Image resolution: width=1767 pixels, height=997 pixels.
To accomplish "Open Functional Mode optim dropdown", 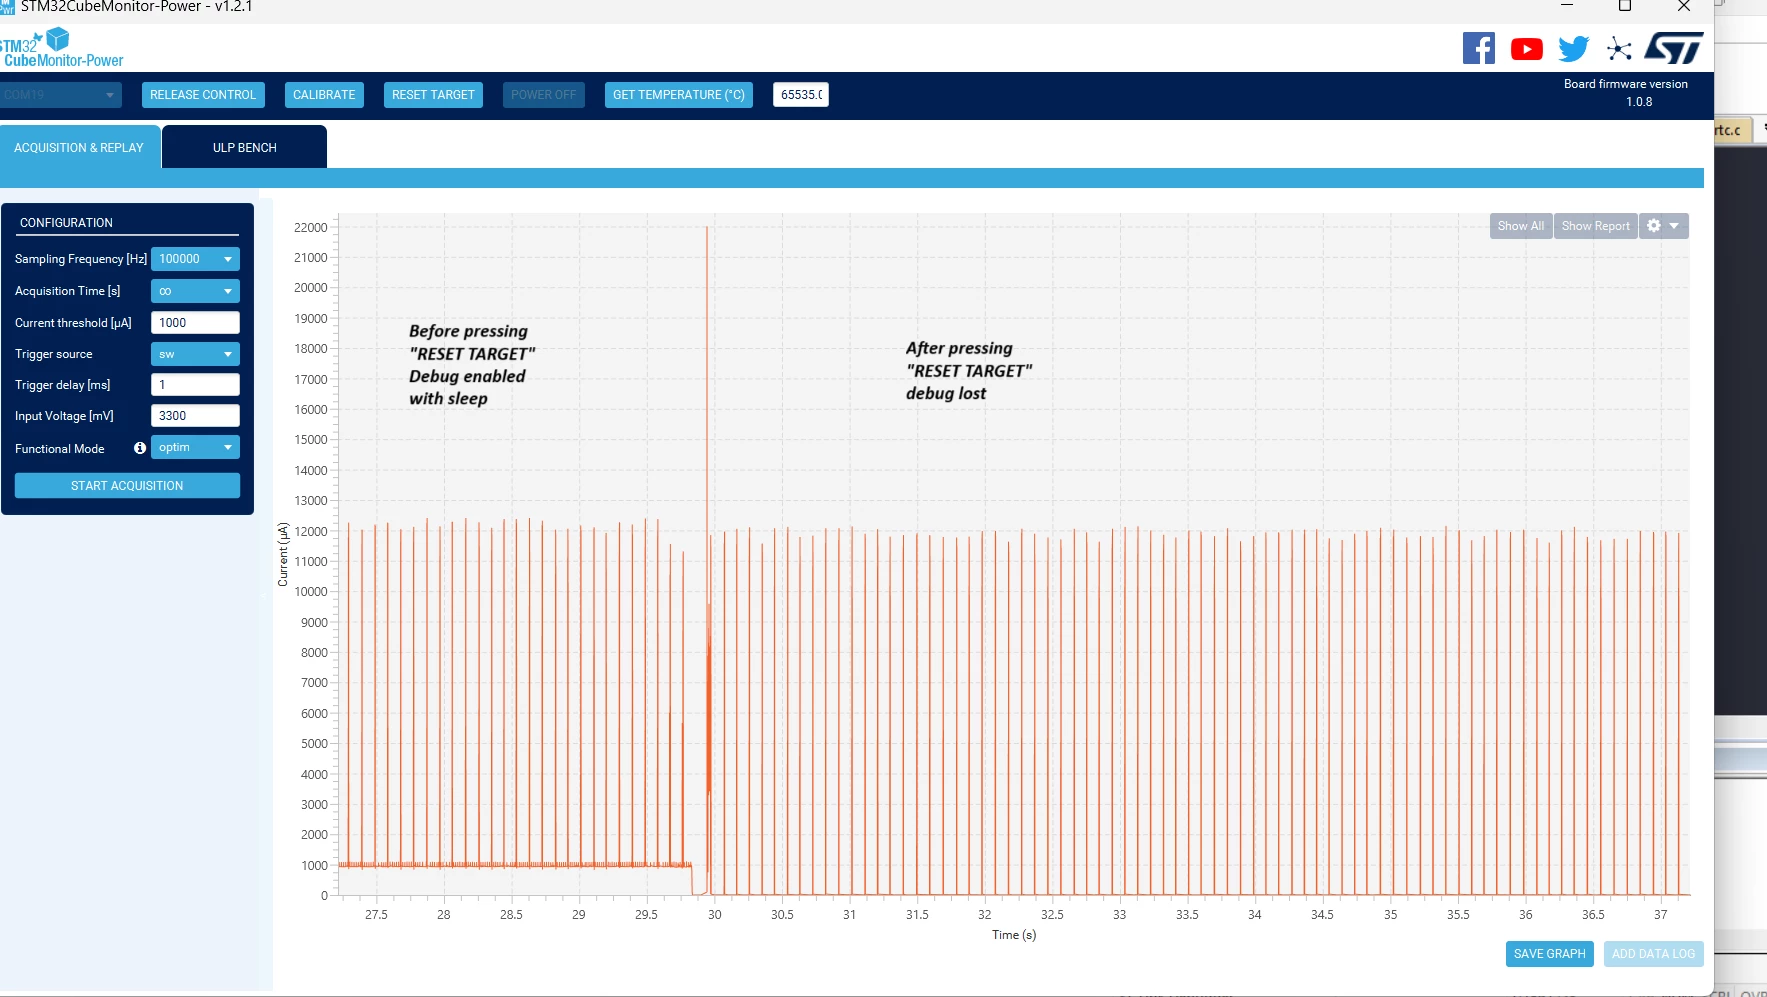I will pos(195,447).
